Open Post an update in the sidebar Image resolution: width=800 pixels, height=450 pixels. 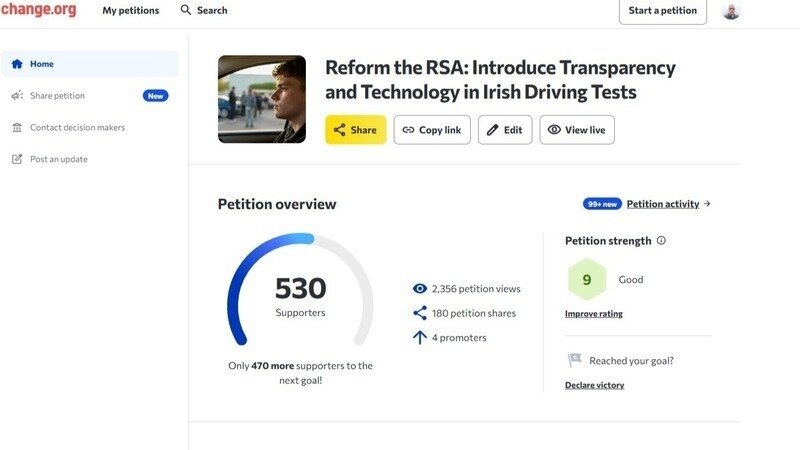pos(59,159)
